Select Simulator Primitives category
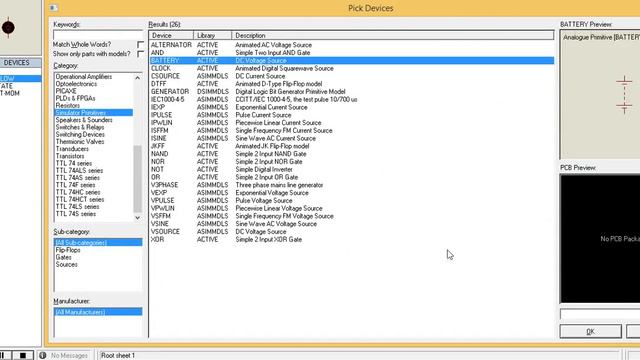This screenshot has height=360, width=640. pos(93,113)
